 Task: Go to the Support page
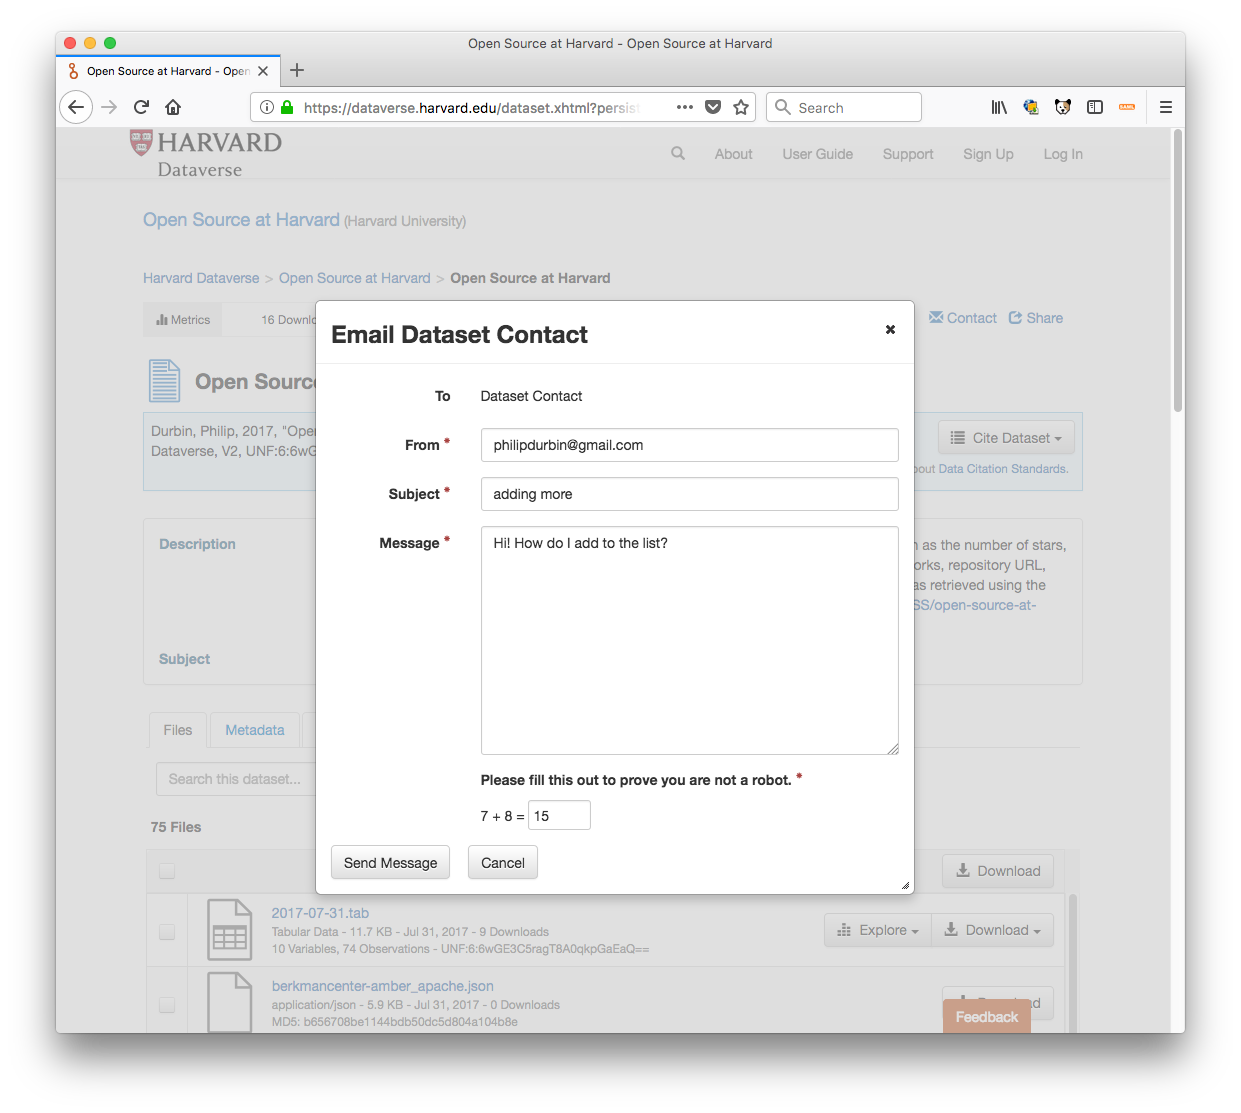pyautogui.click(x=908, y=154)
